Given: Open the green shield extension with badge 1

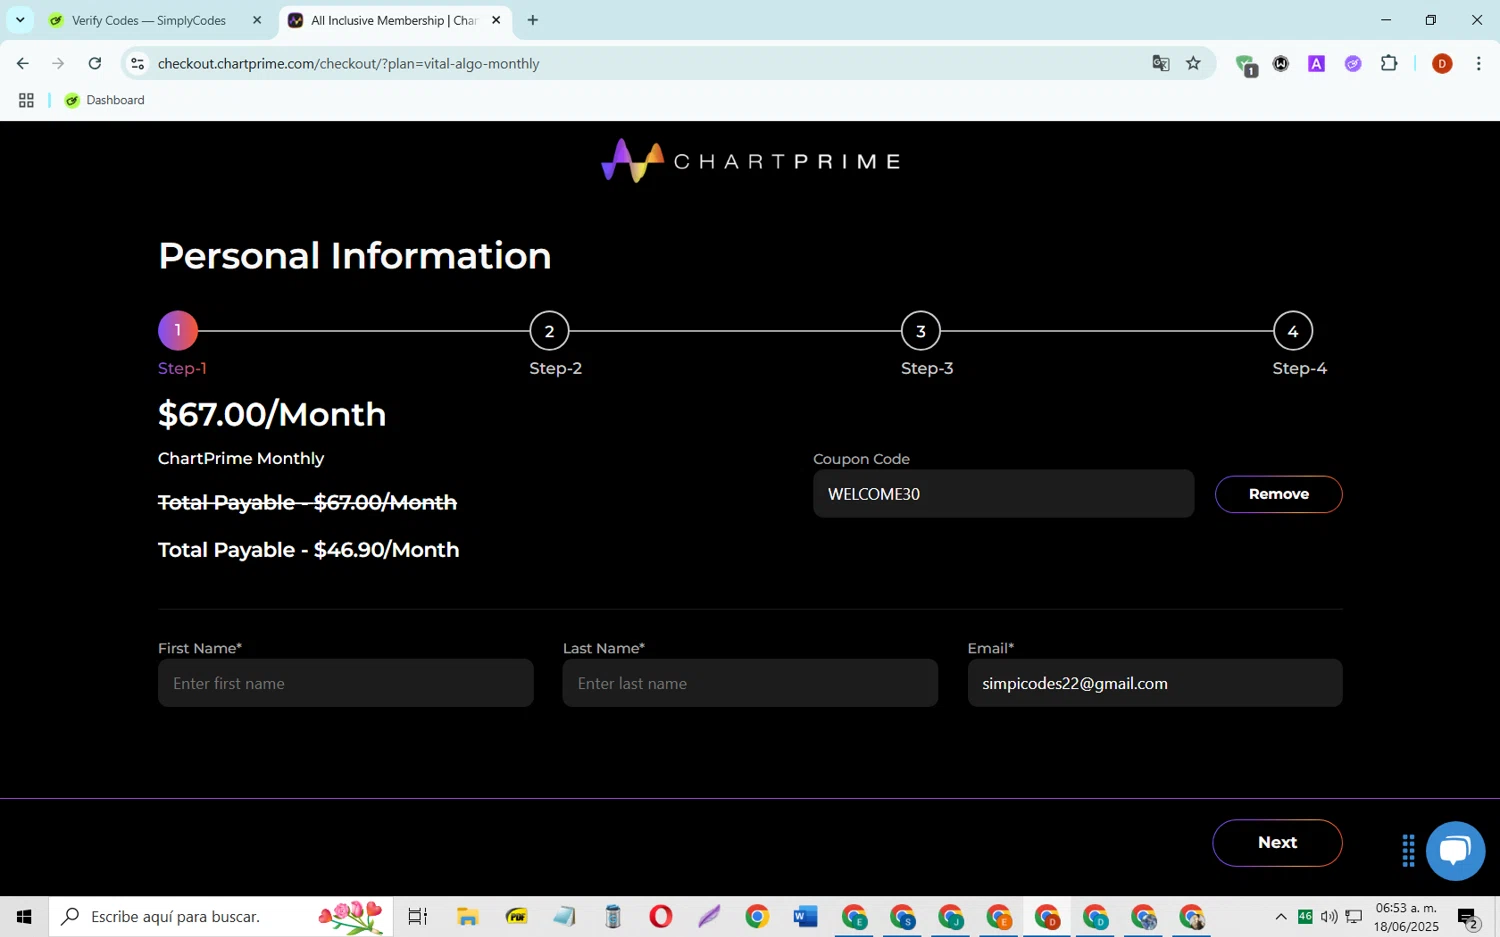Looking at the screenshot, I should 1246,65.
